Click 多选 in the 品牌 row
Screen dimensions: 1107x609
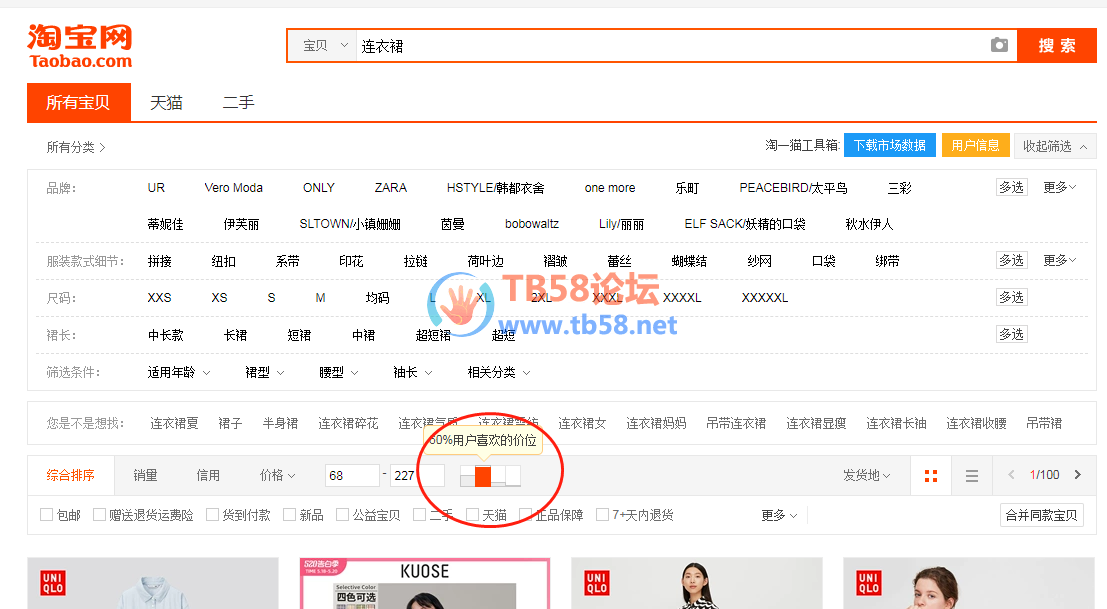click(1011, 187)
